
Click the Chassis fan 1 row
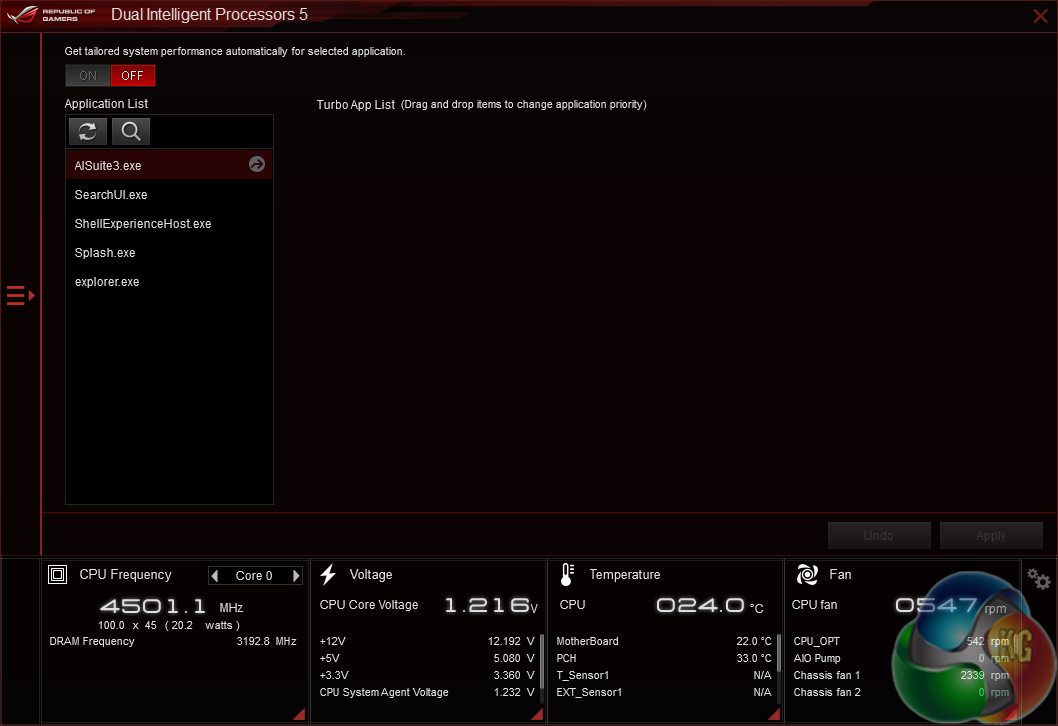point(901,675)
